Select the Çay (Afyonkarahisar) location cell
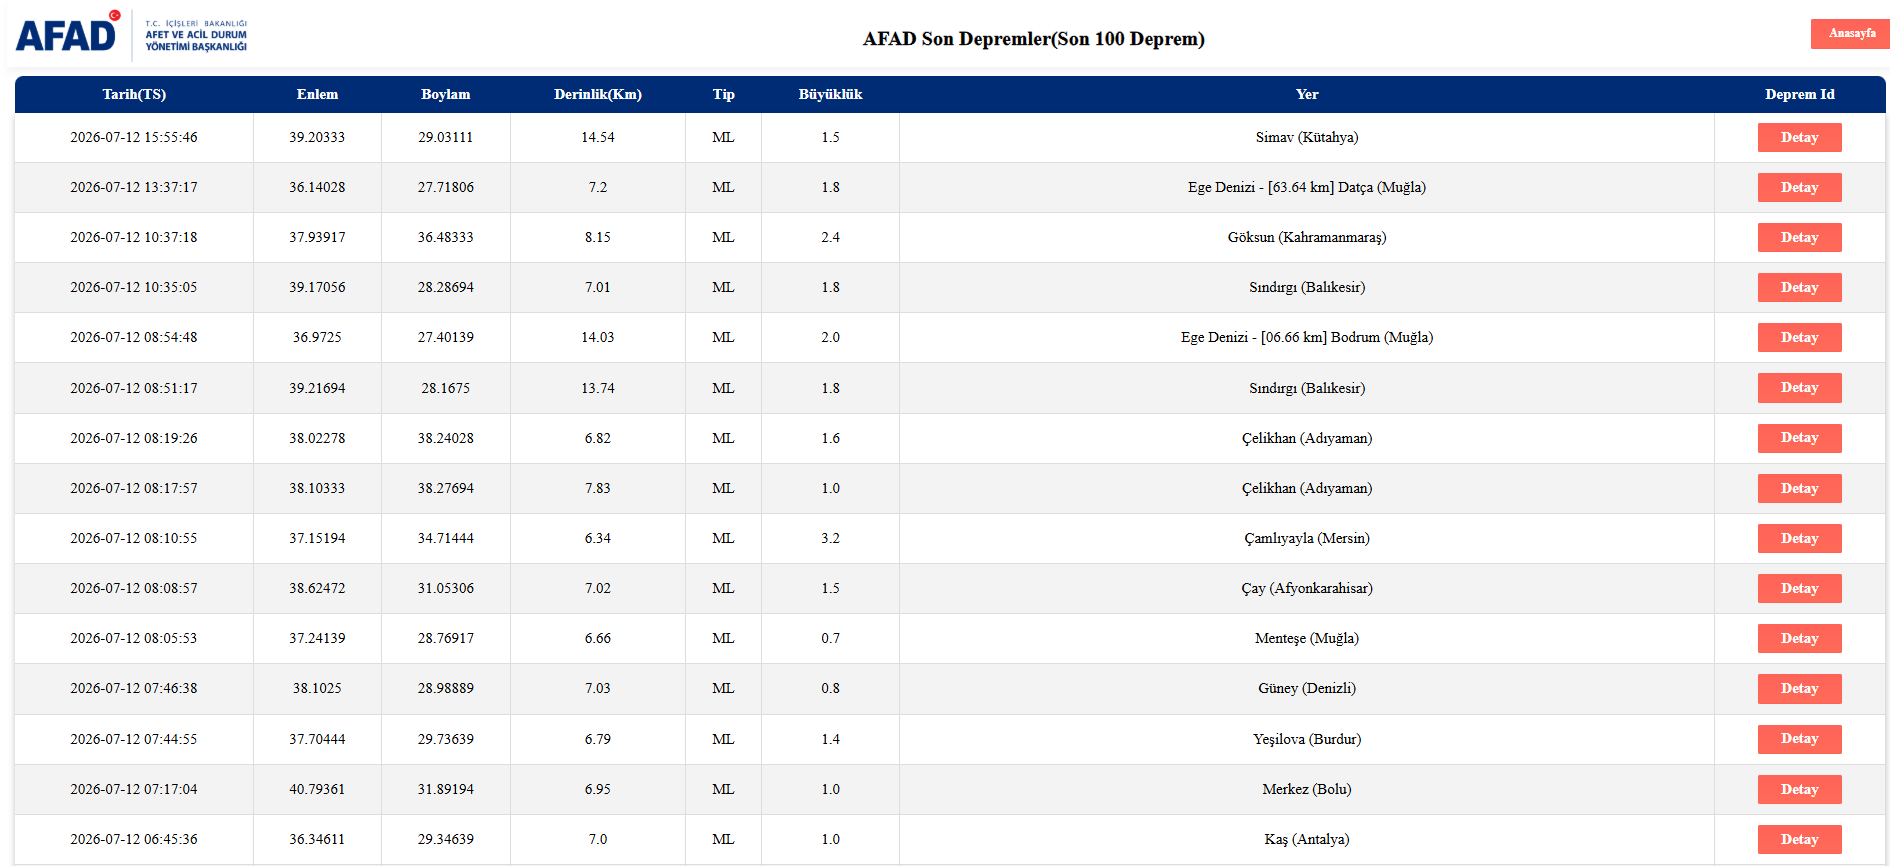 (1307, 589)
